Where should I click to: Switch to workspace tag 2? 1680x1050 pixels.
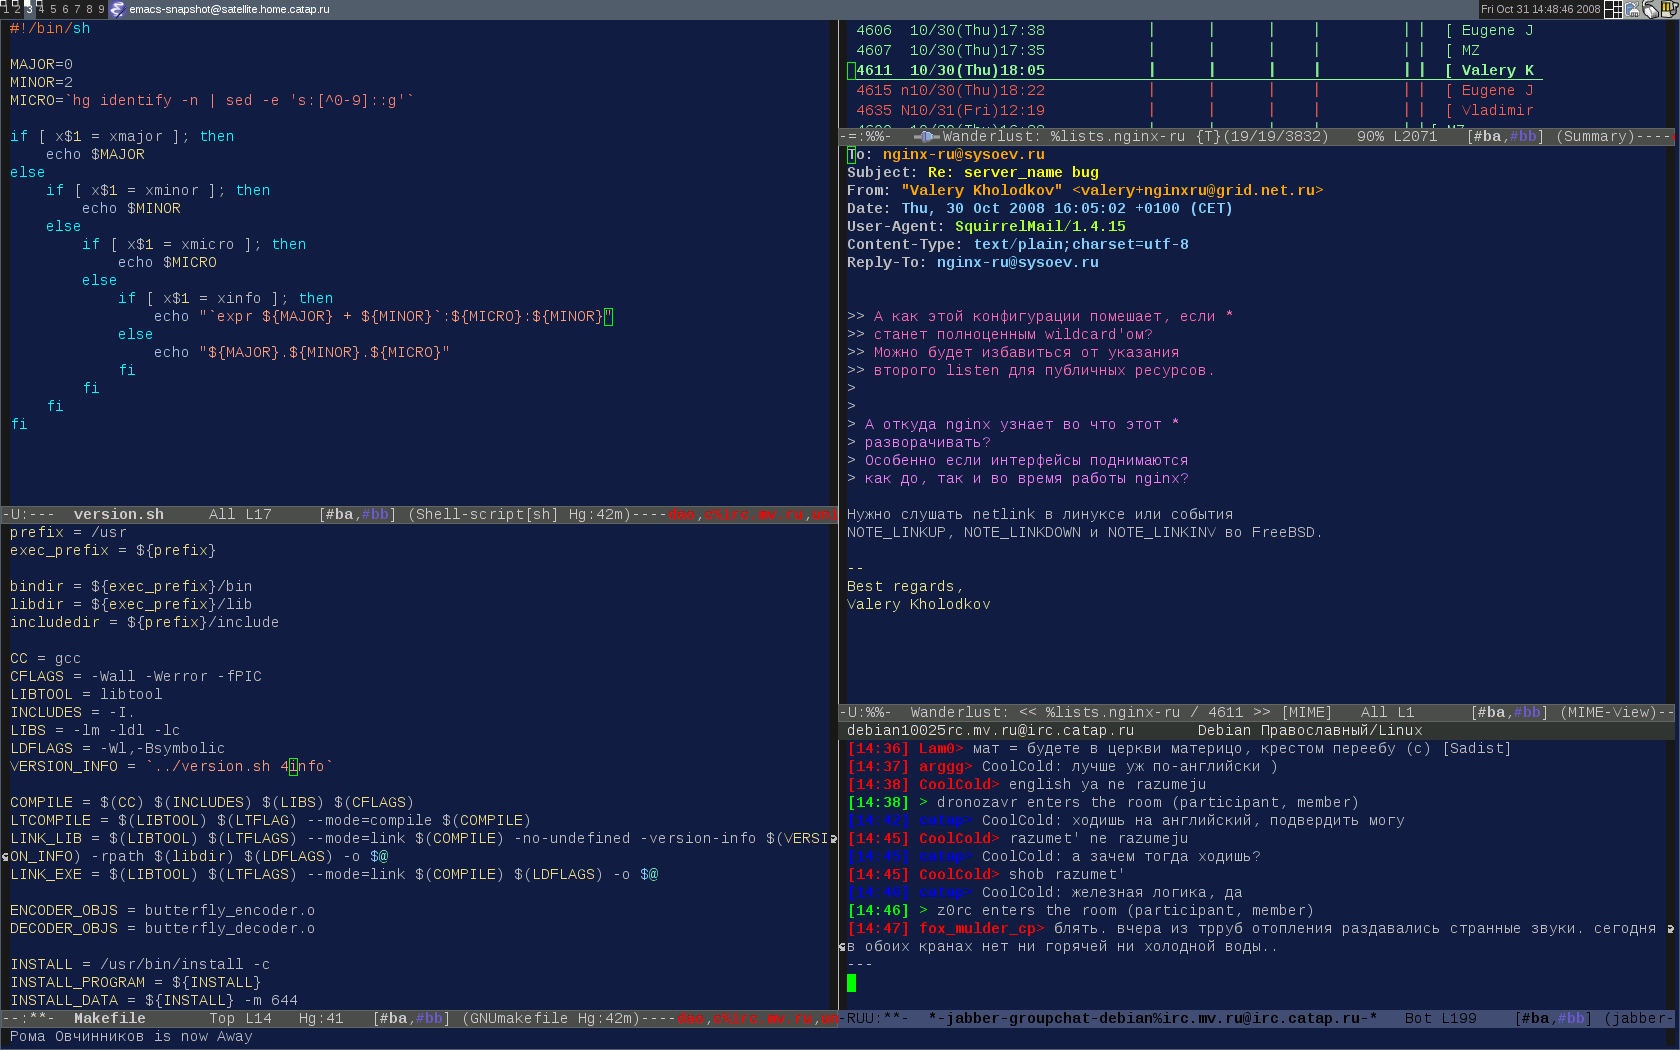pos(17,9)
